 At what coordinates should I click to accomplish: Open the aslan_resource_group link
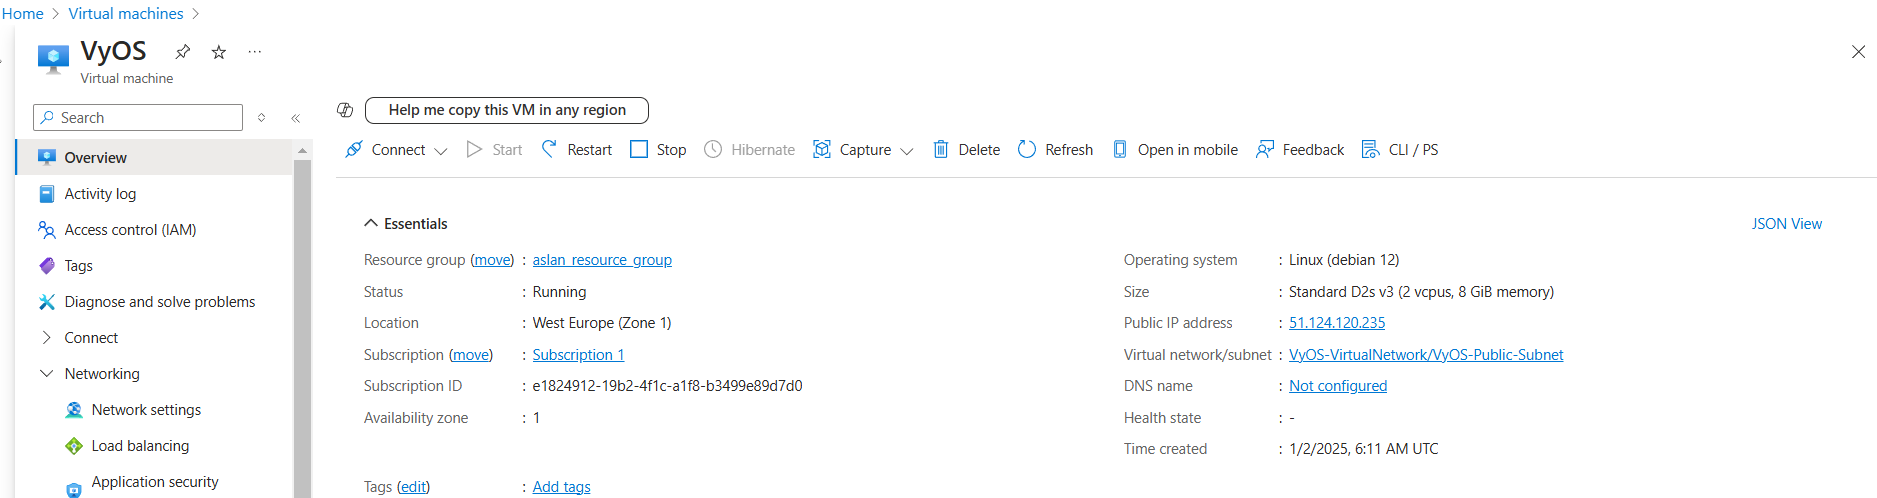(x=602, y=260)
